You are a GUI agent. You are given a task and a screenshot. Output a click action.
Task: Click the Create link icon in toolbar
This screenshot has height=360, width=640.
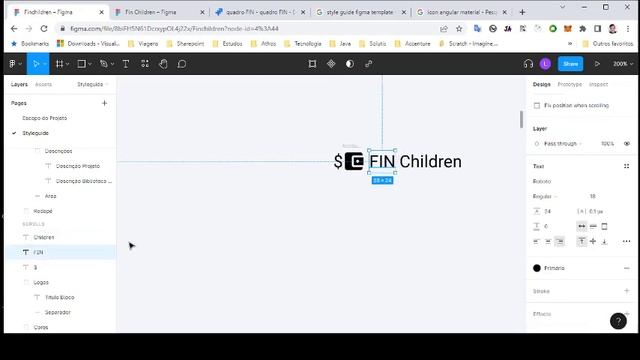pos(369,64)
